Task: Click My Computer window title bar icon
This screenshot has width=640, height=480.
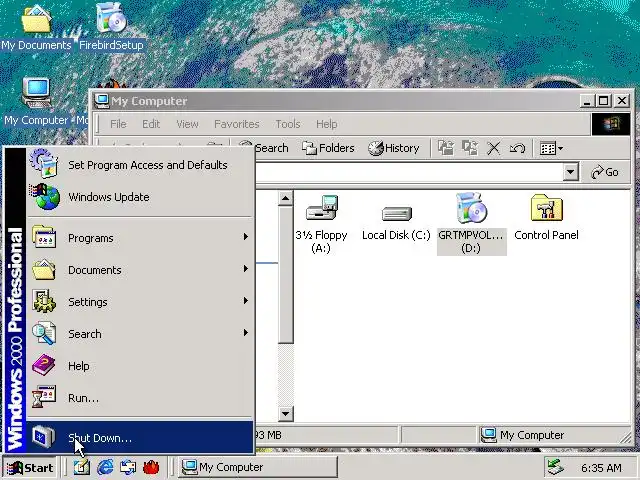Action: point(101,100)
